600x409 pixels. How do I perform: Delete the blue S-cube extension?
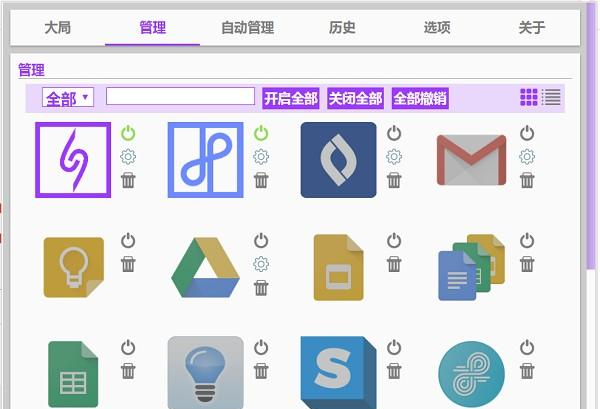click(394, 371)
